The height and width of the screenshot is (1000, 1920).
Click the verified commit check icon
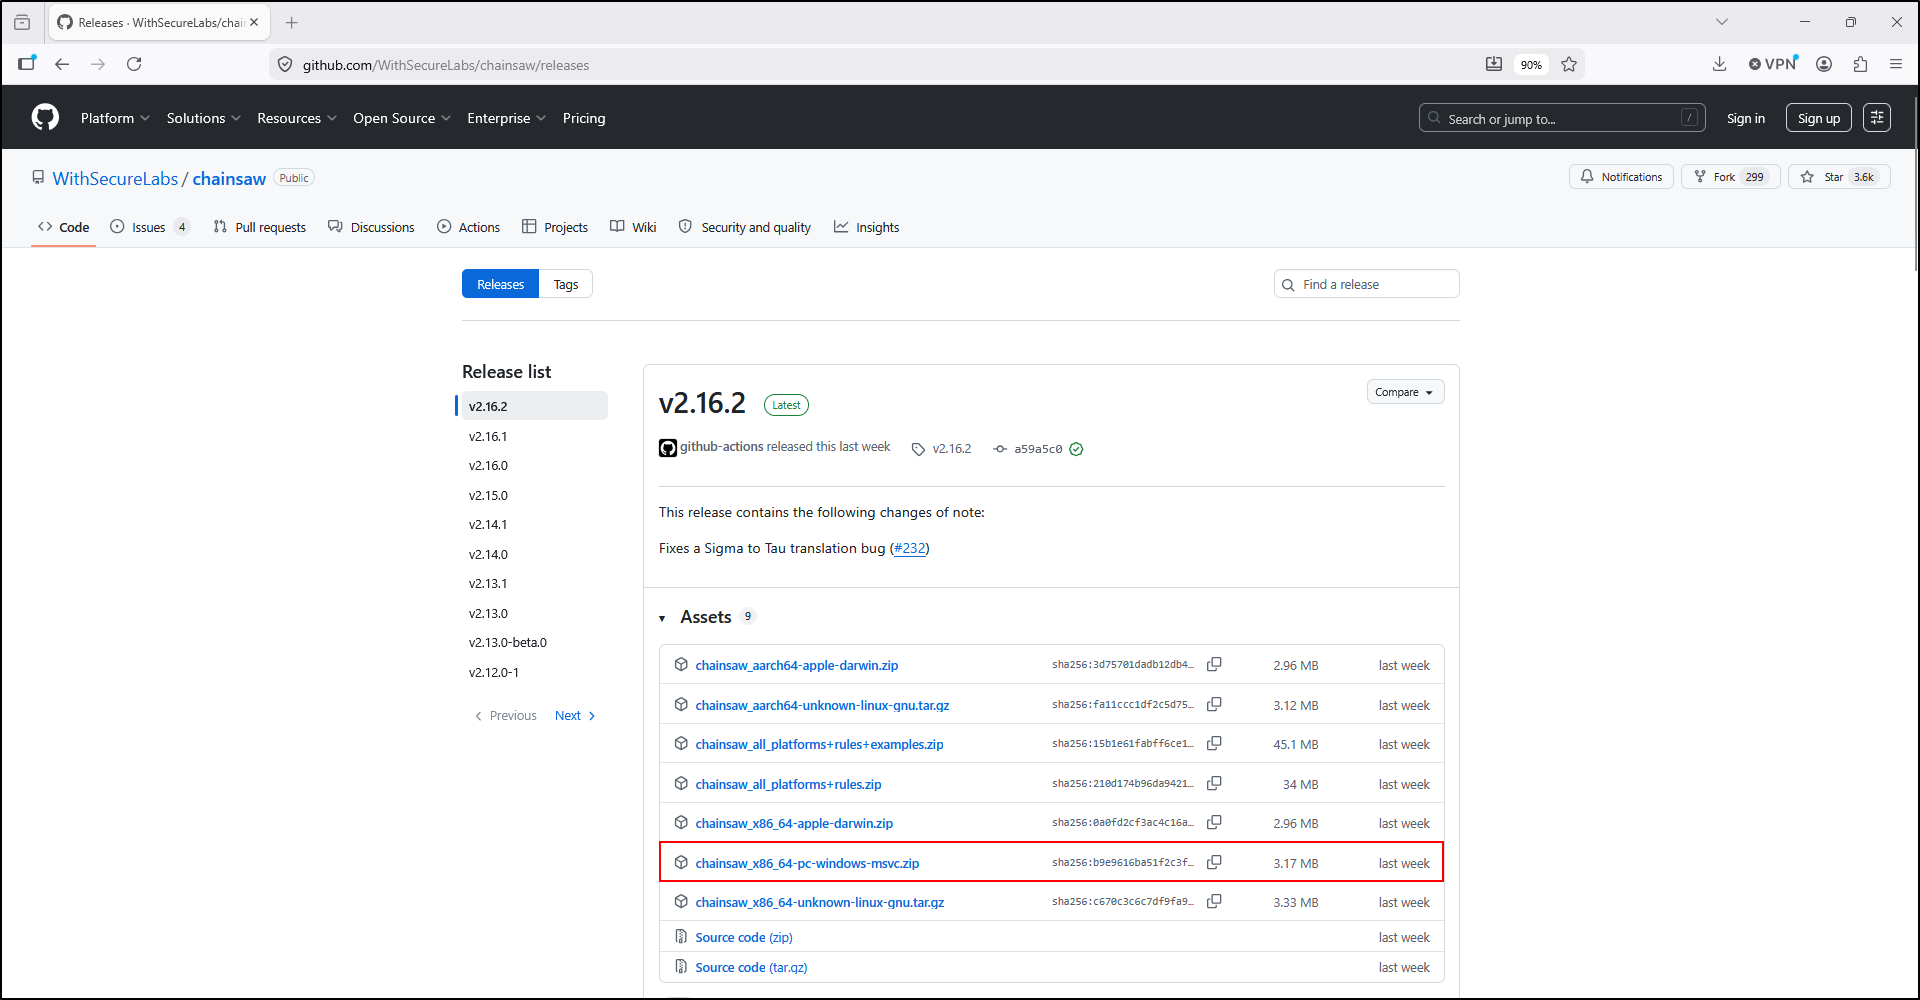(1076, 449)
